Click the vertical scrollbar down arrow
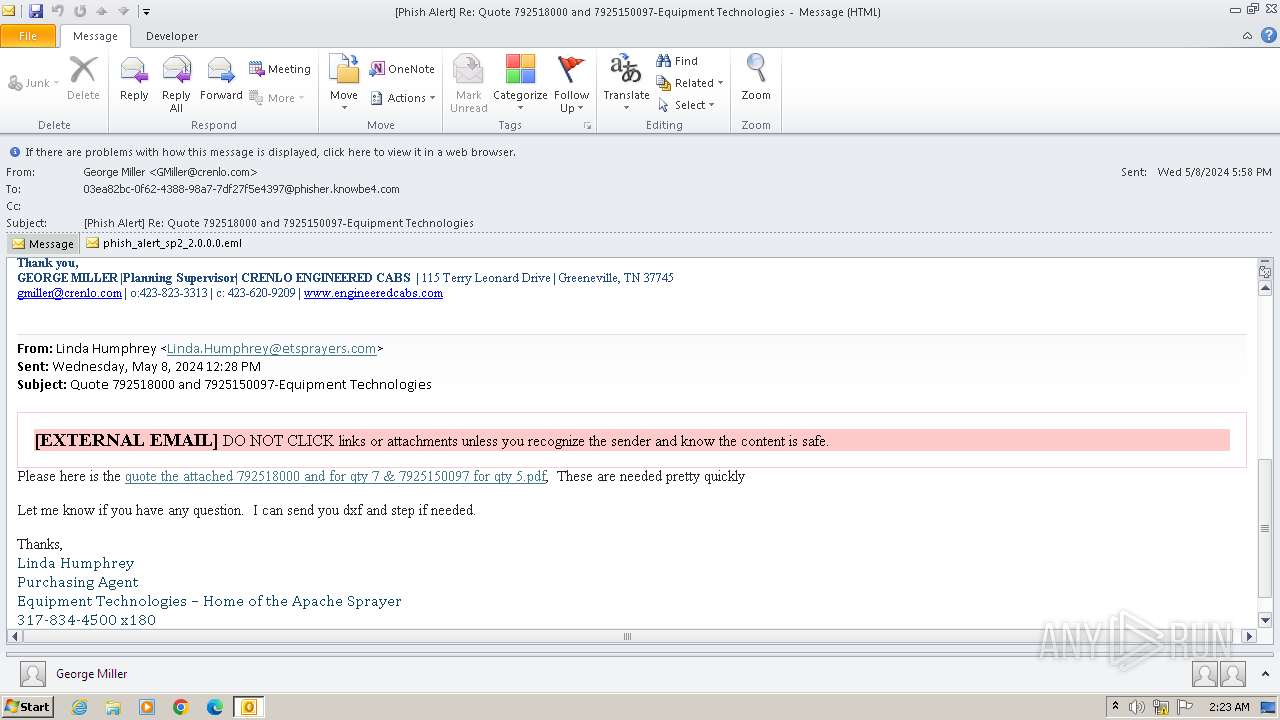The height and width of the screenshot is (720, 1280). (1265, 621)
